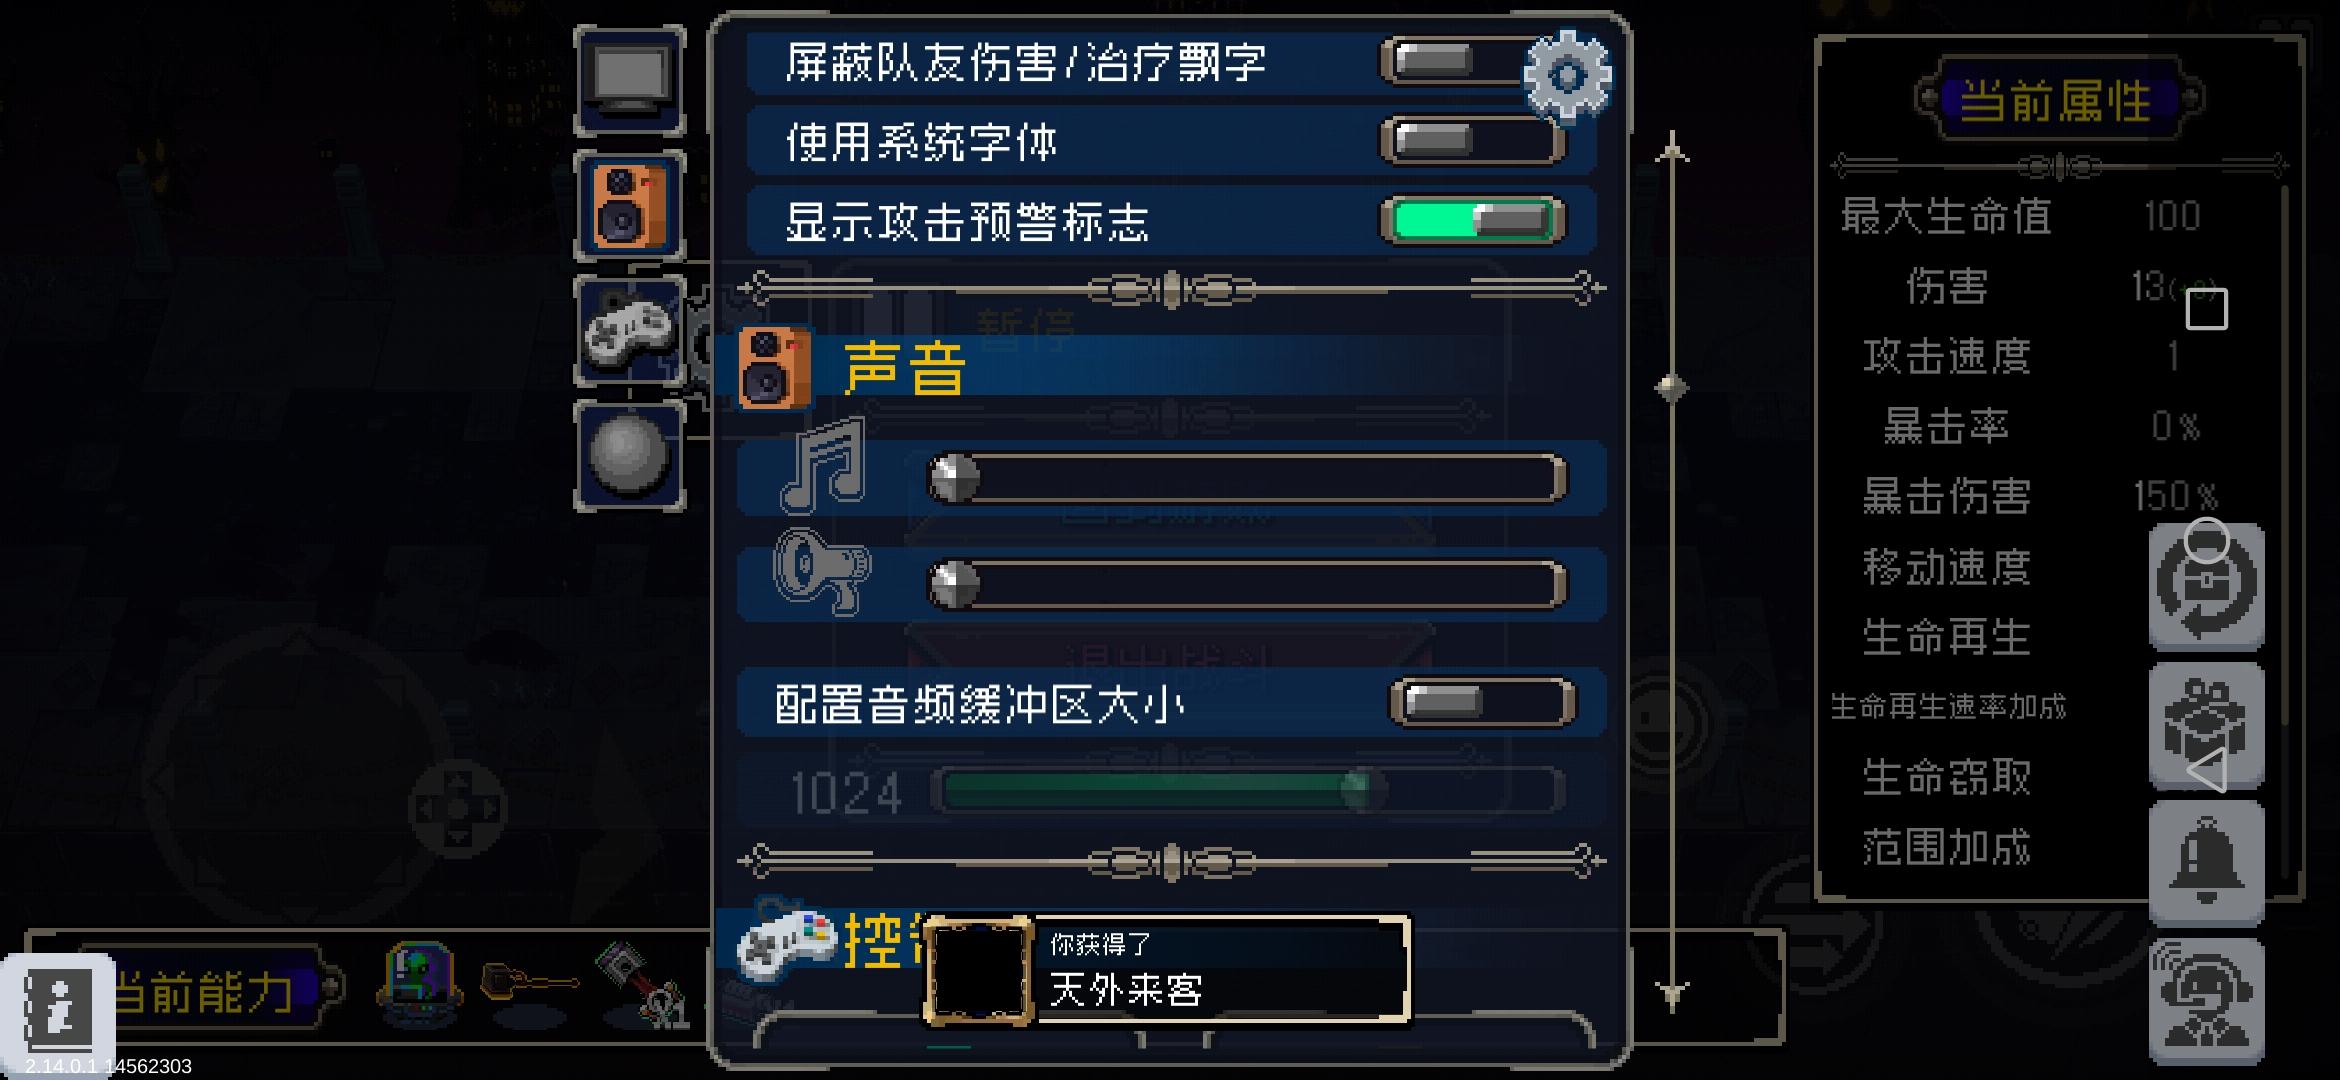The height and width of the screenshot is (1080, 2340).
Task: Toggle 配置音频缓冲区大小 switch
Action: point(1482,702)
